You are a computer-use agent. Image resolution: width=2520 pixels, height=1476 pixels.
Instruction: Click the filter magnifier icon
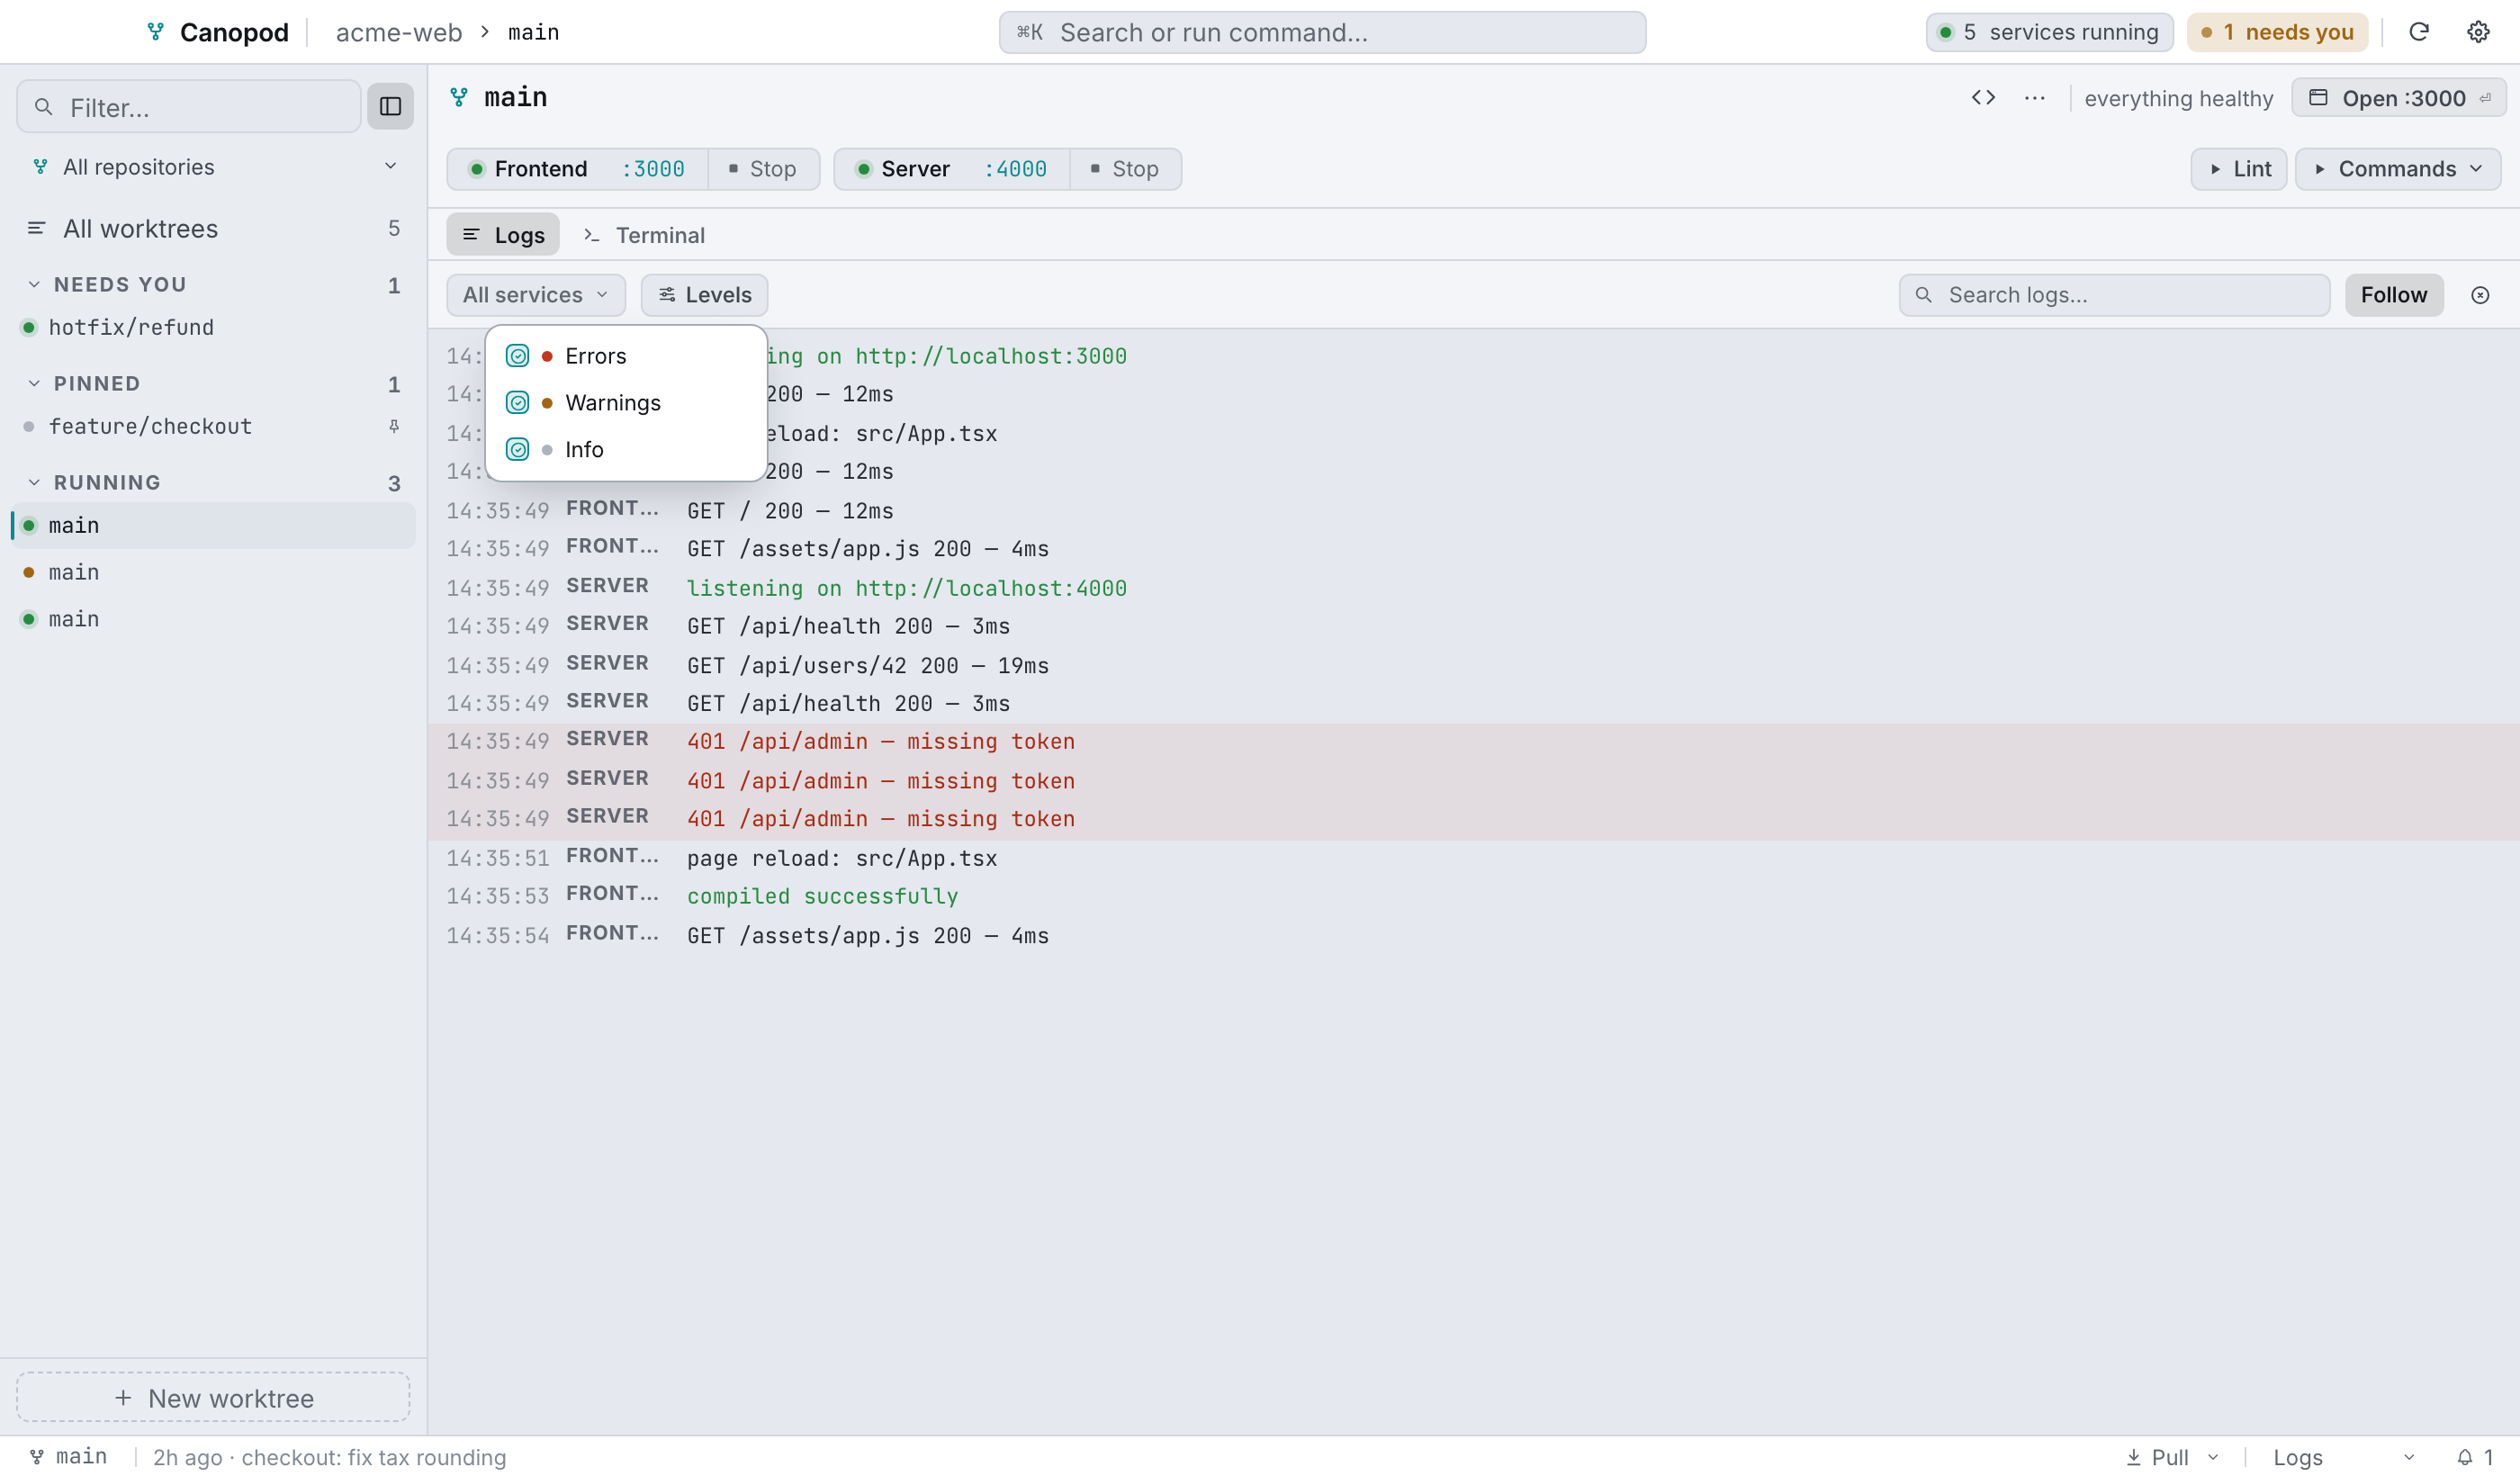43,106
